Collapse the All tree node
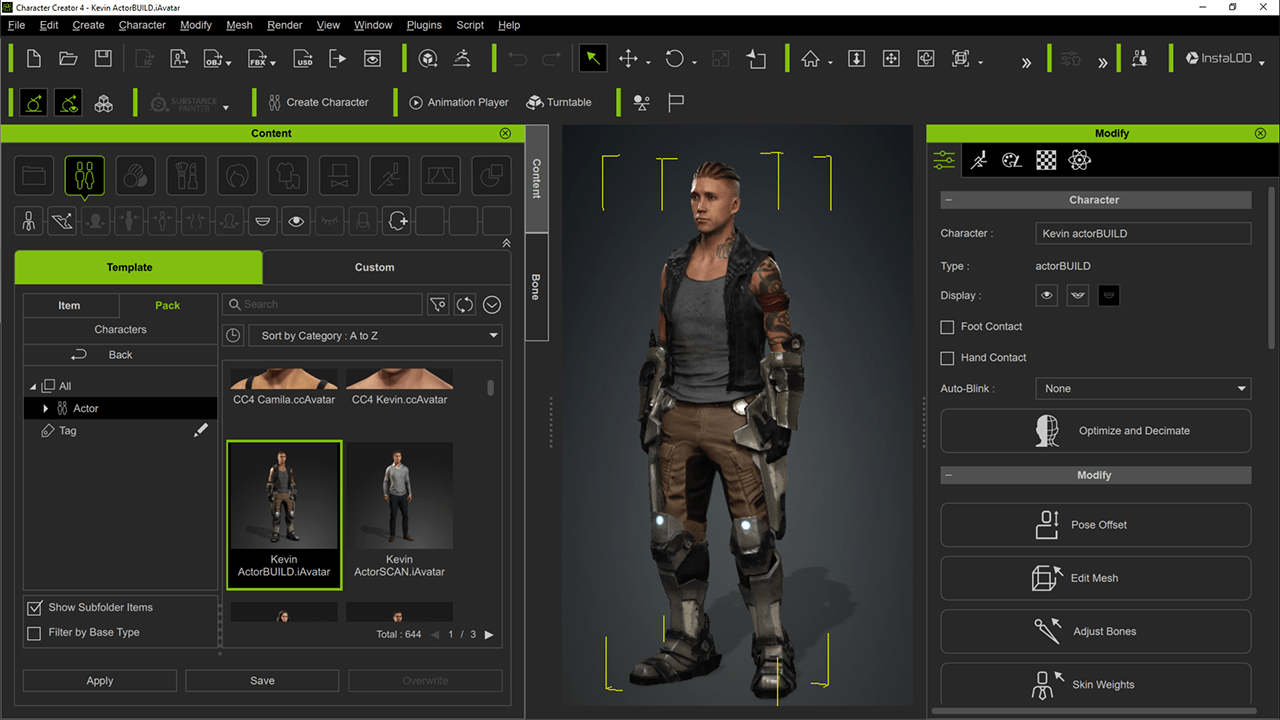The width and height of the screenshot is (1280, 720). (x=33, y=386)
